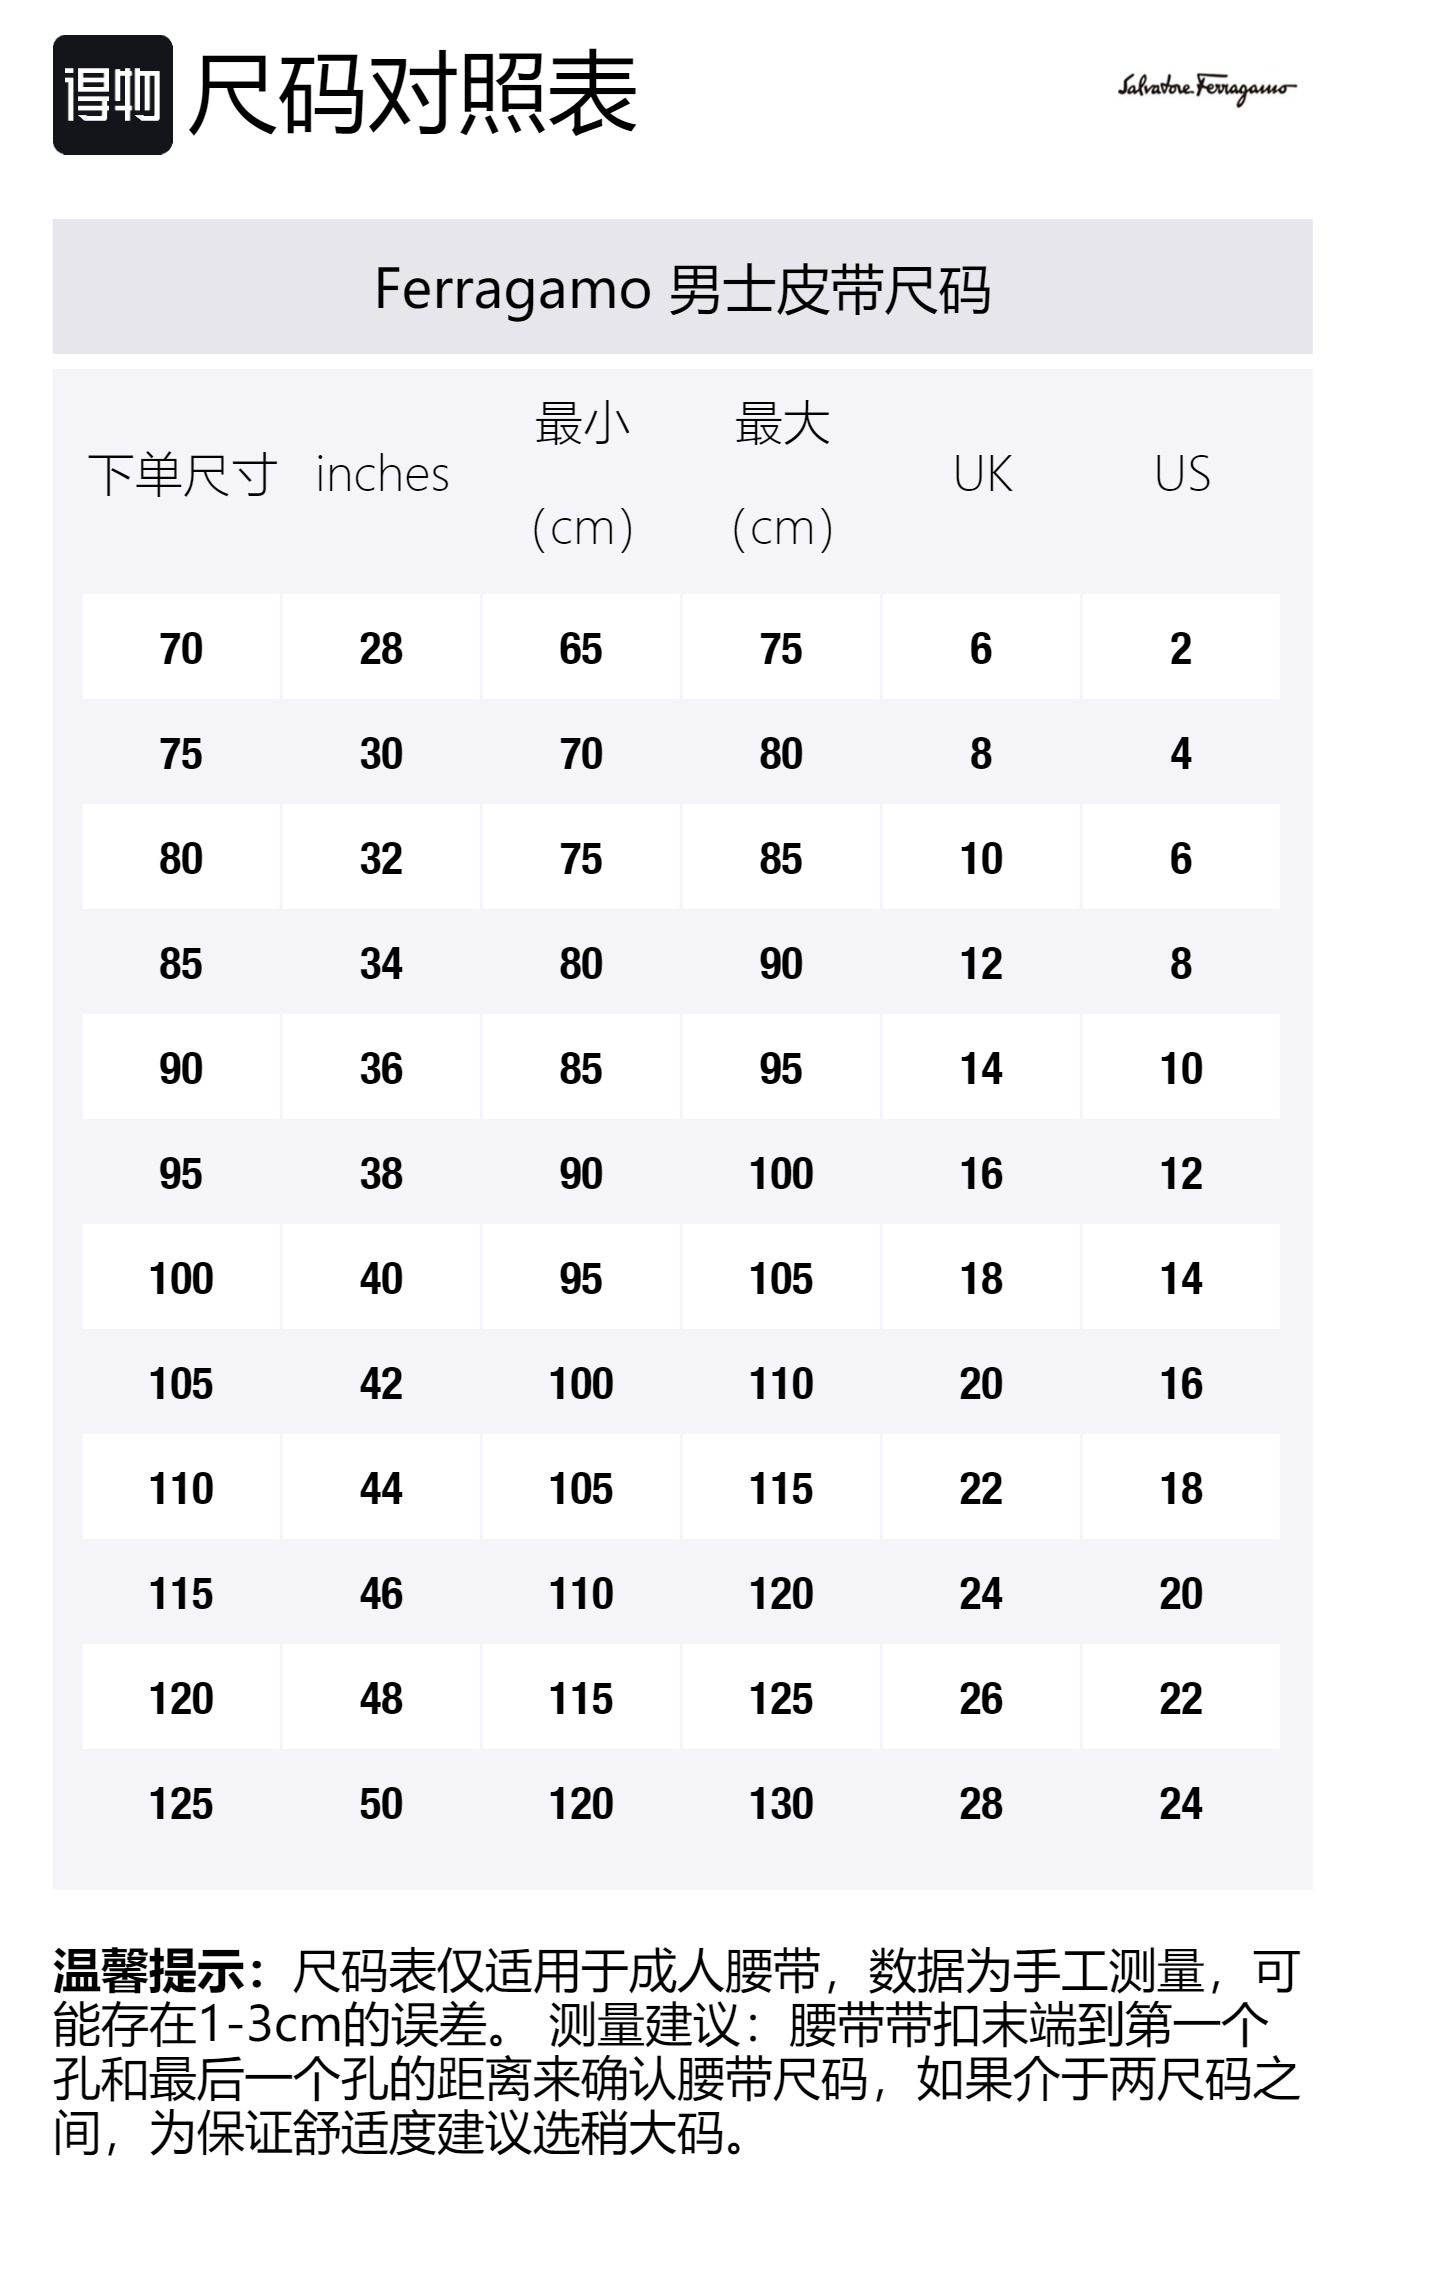Click US size 2 in the first row

tap(1181, 649)
